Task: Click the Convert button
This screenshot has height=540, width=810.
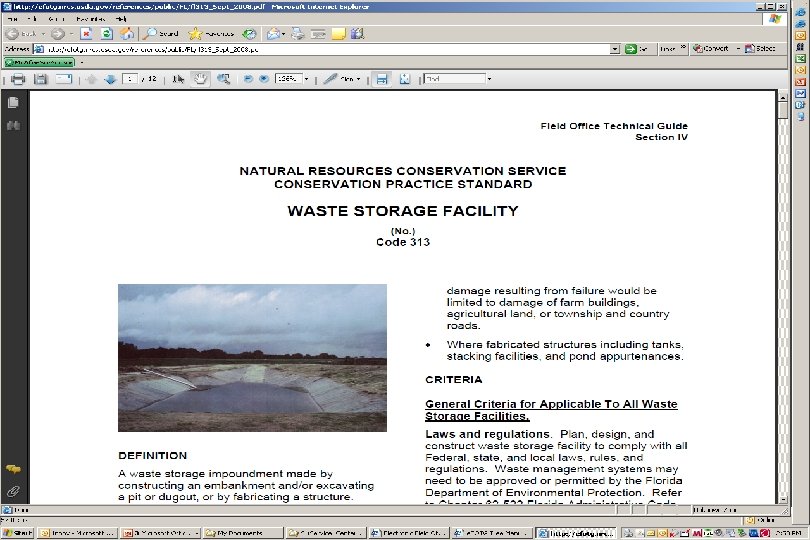Action: [x=711, y=49]
